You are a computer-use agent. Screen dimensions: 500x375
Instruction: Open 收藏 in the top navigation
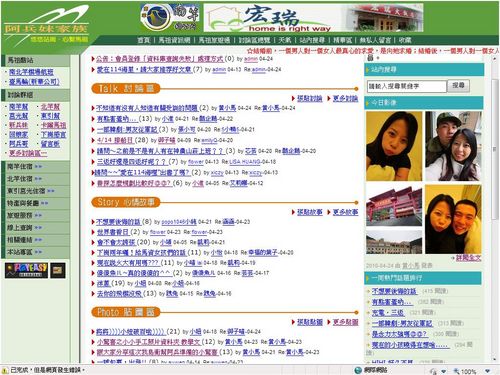(x=405, y=40)
